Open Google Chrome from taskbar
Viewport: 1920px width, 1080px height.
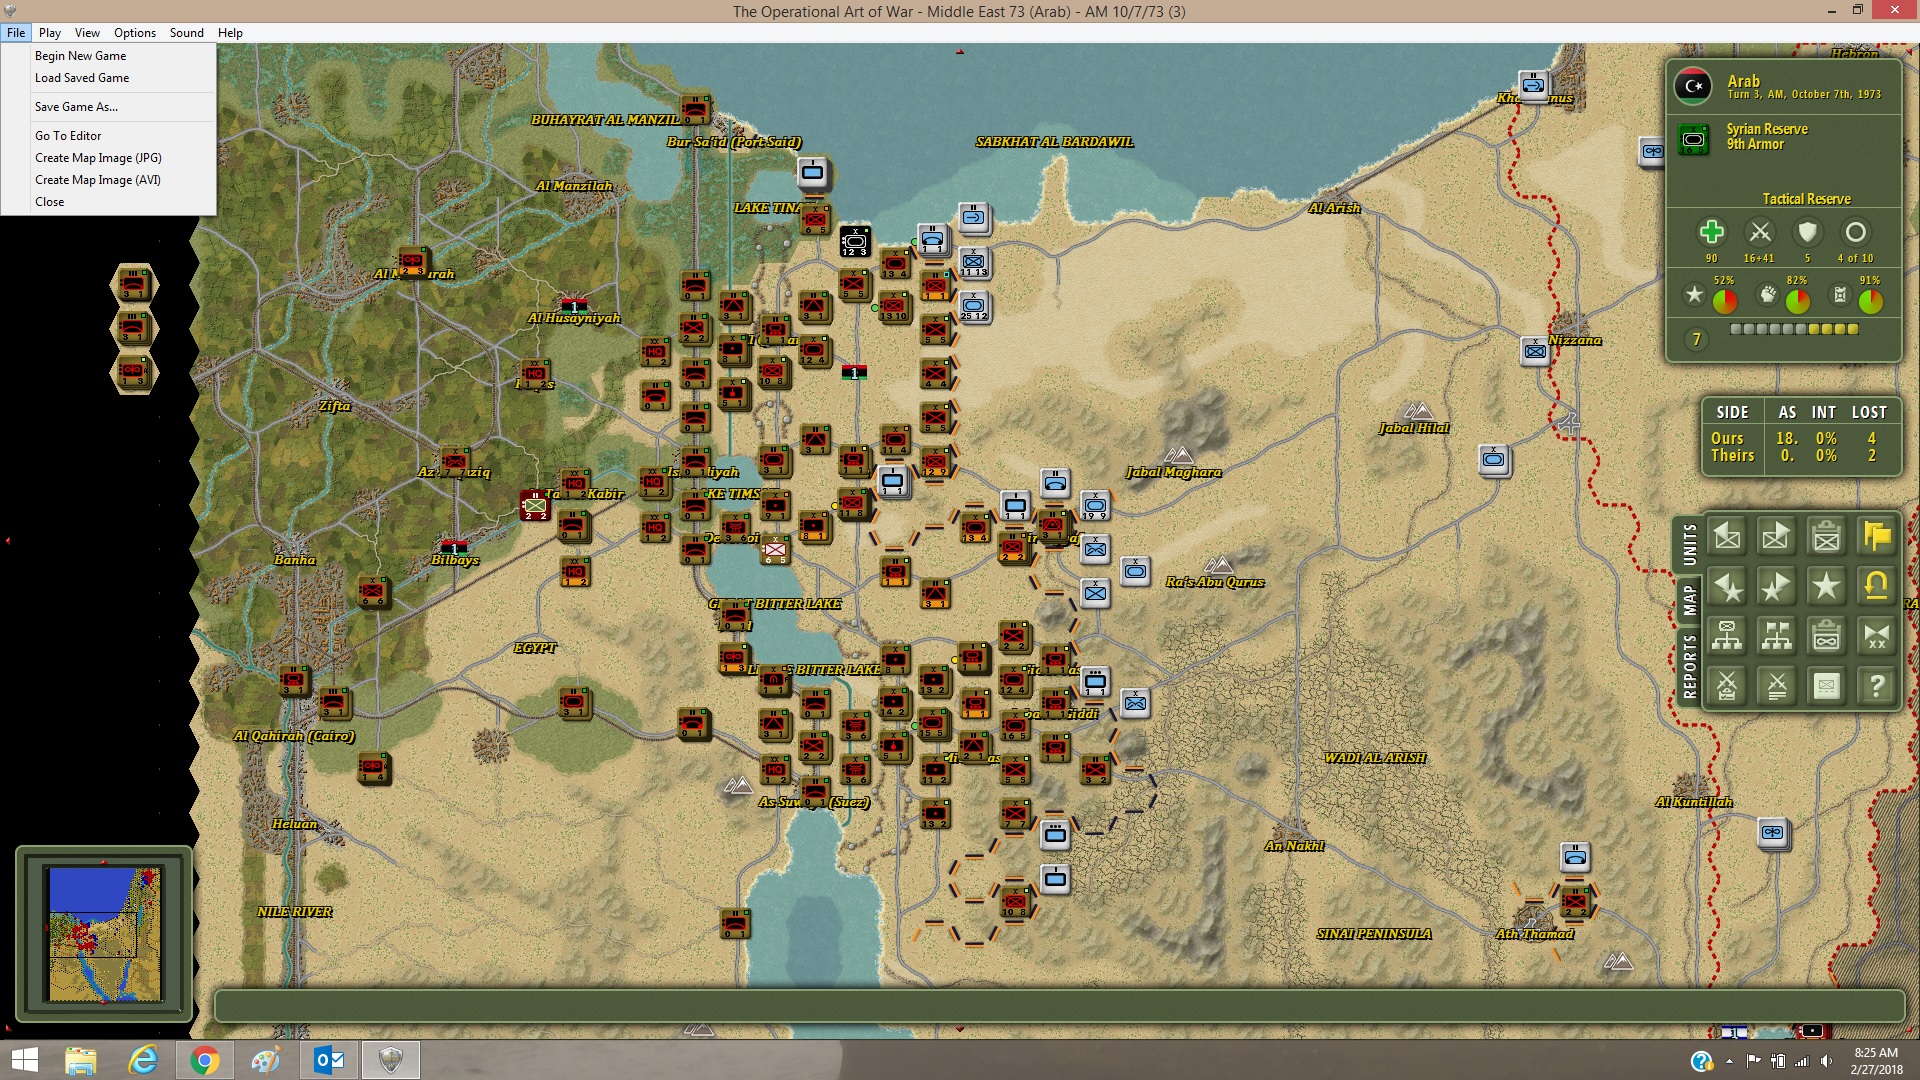point(205,1060)
